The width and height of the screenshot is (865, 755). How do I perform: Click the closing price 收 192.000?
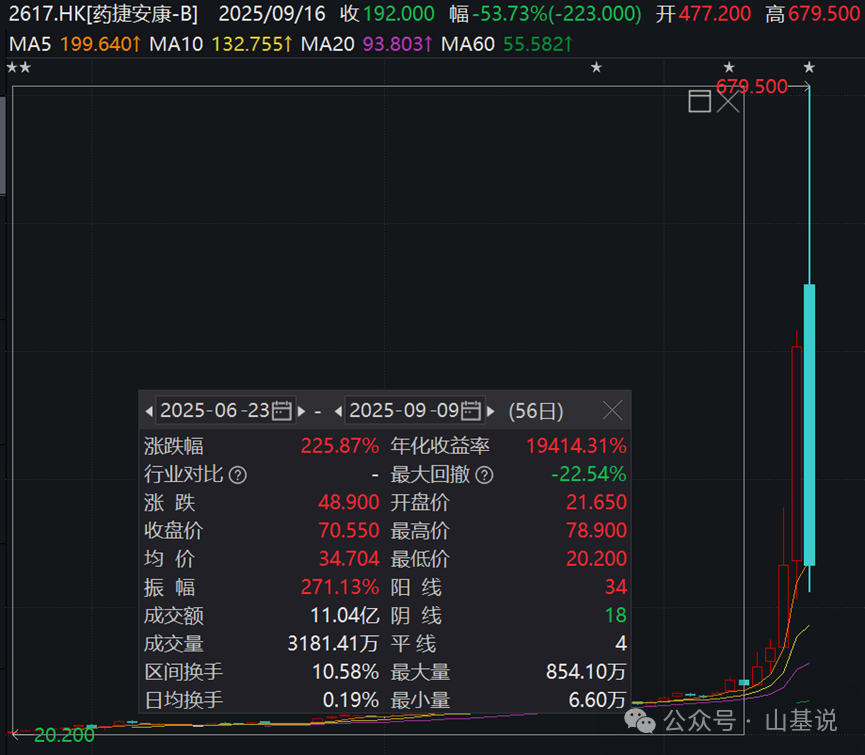click(x=387, y=14)
